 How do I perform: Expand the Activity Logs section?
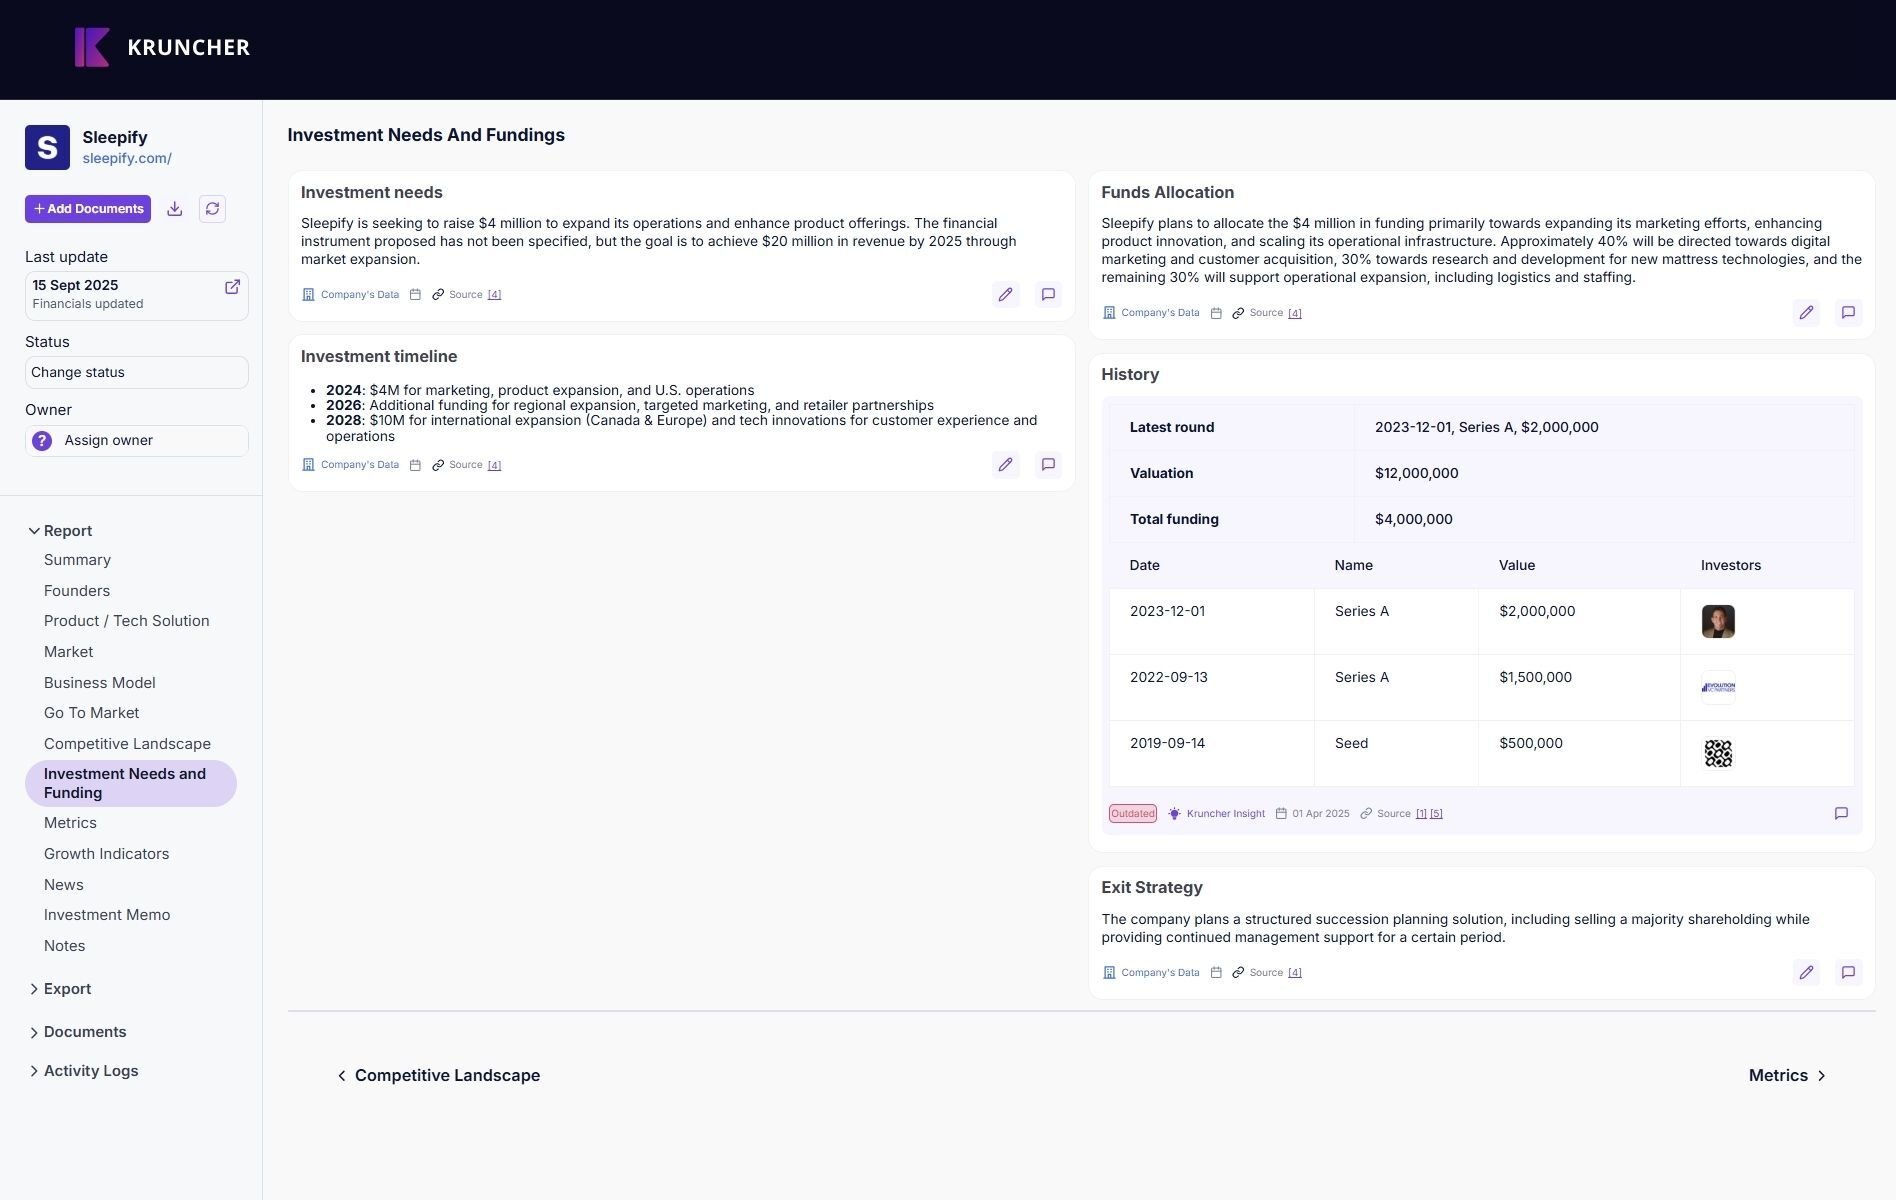(35, 1071)
